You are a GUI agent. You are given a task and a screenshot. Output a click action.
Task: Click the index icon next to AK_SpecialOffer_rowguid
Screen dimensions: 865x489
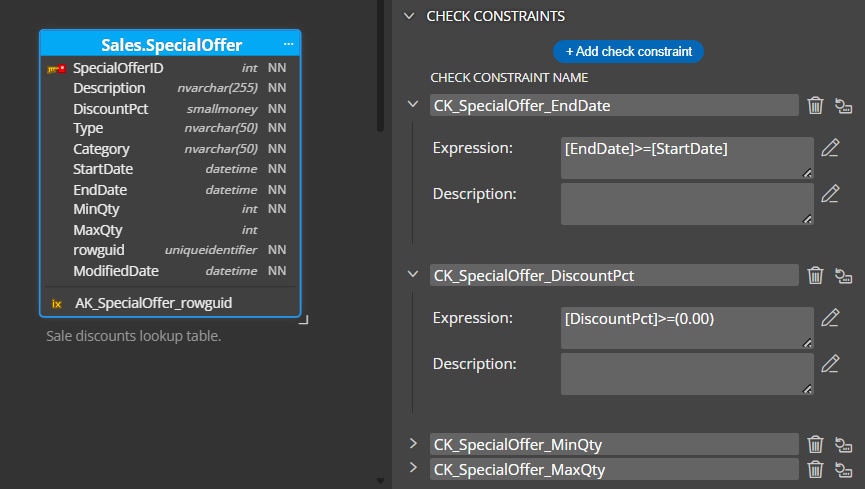56,304
